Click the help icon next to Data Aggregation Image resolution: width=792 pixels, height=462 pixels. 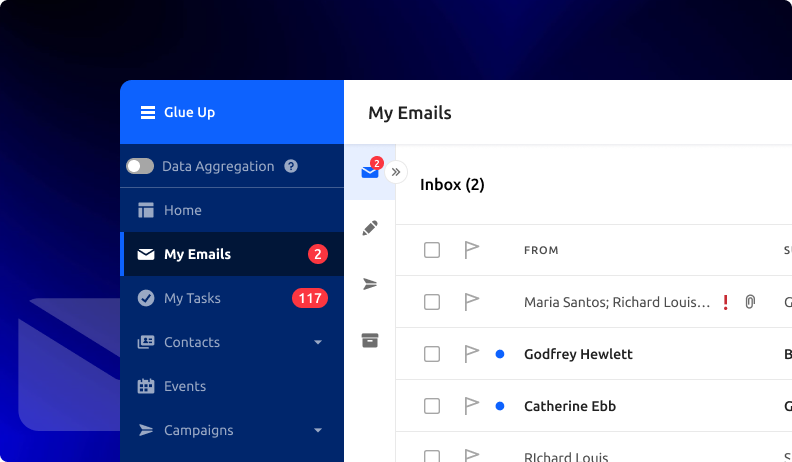pyautogui.click(x=291, y=167)
